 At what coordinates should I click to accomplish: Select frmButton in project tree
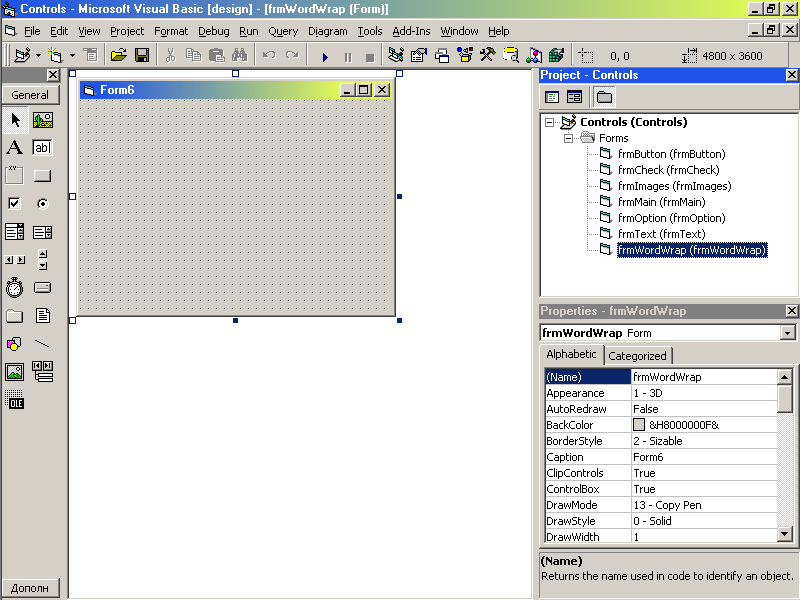pos(671,154)
